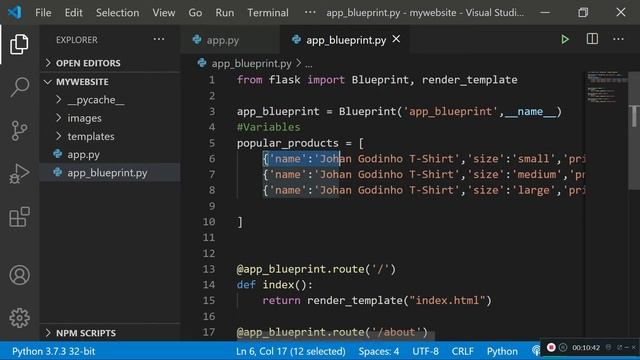640x360 pixels.
Task: Open Run and Debug view
Action: pos(19,173)
